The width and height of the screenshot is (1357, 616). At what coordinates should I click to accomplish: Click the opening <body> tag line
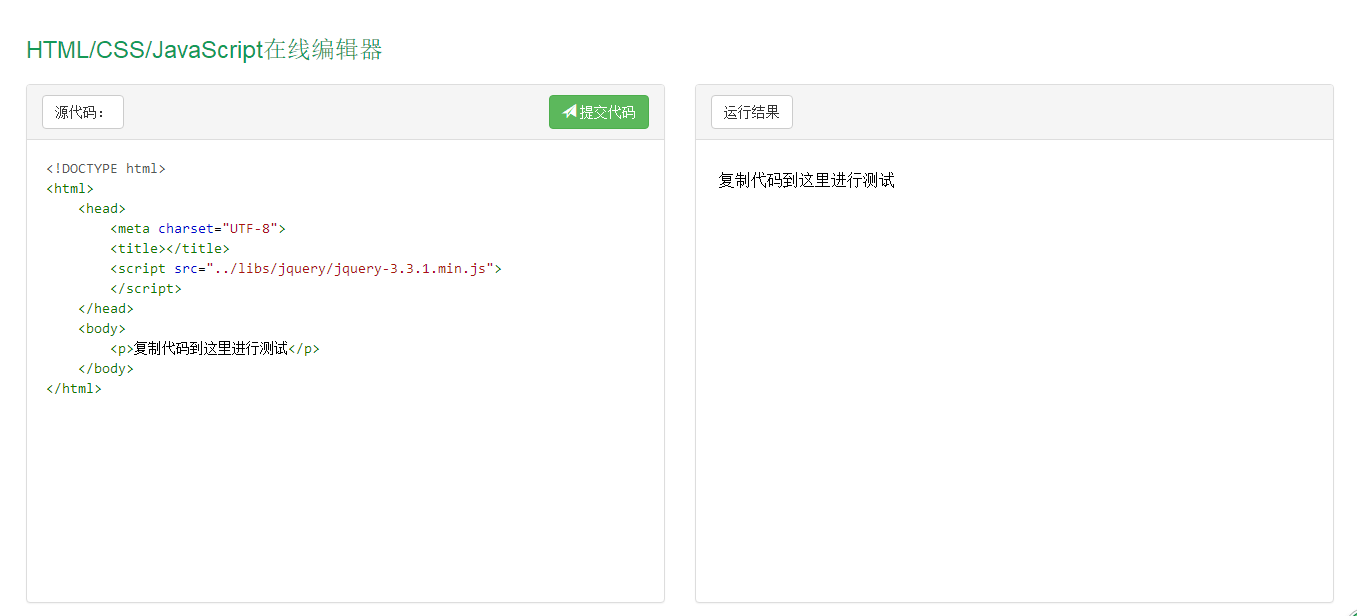[102, 328]
